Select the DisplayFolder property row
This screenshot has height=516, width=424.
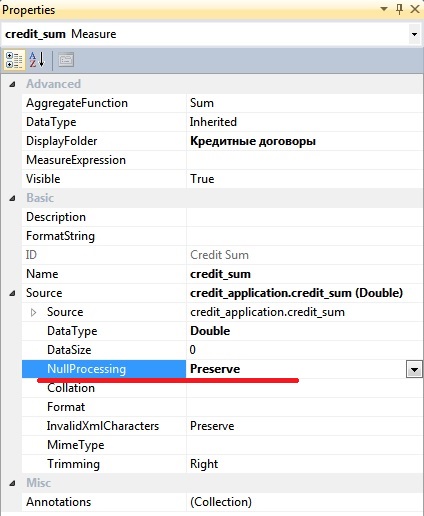pos(222,141)
